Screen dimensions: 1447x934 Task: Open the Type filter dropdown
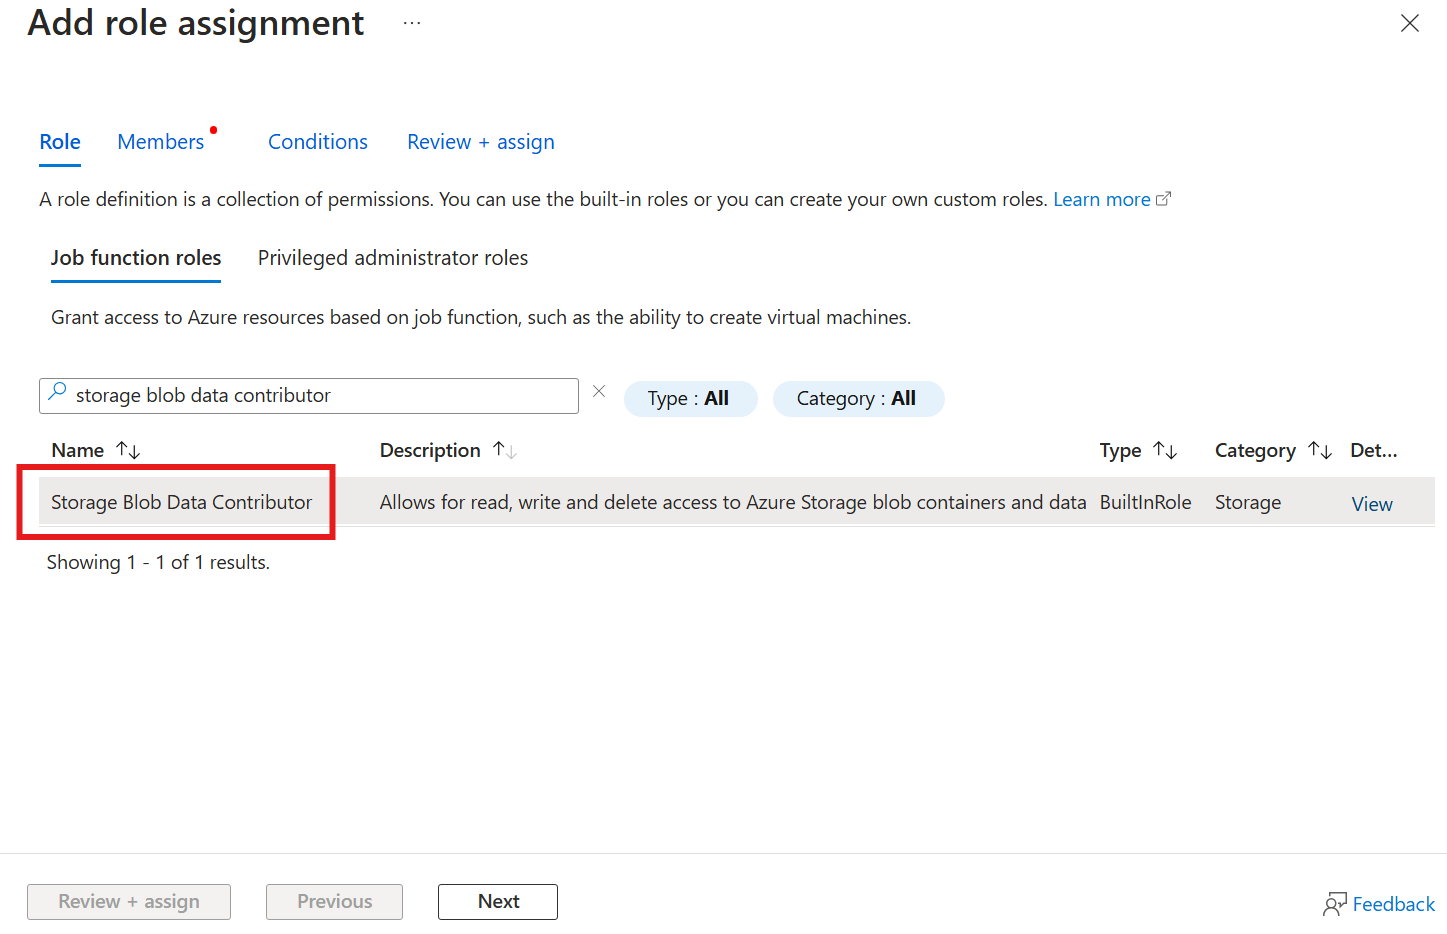[x=690, y=398]
